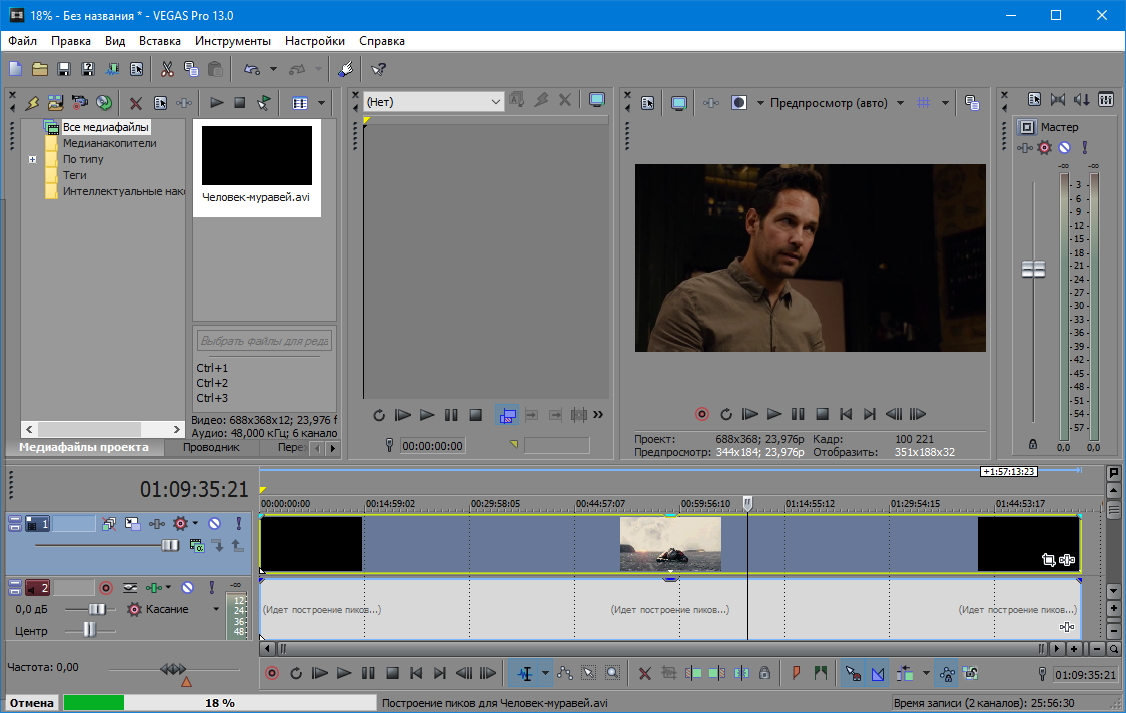The image size is (1126, 713).
Task: Open the Инструменты menu
Action: pos(232,41)
